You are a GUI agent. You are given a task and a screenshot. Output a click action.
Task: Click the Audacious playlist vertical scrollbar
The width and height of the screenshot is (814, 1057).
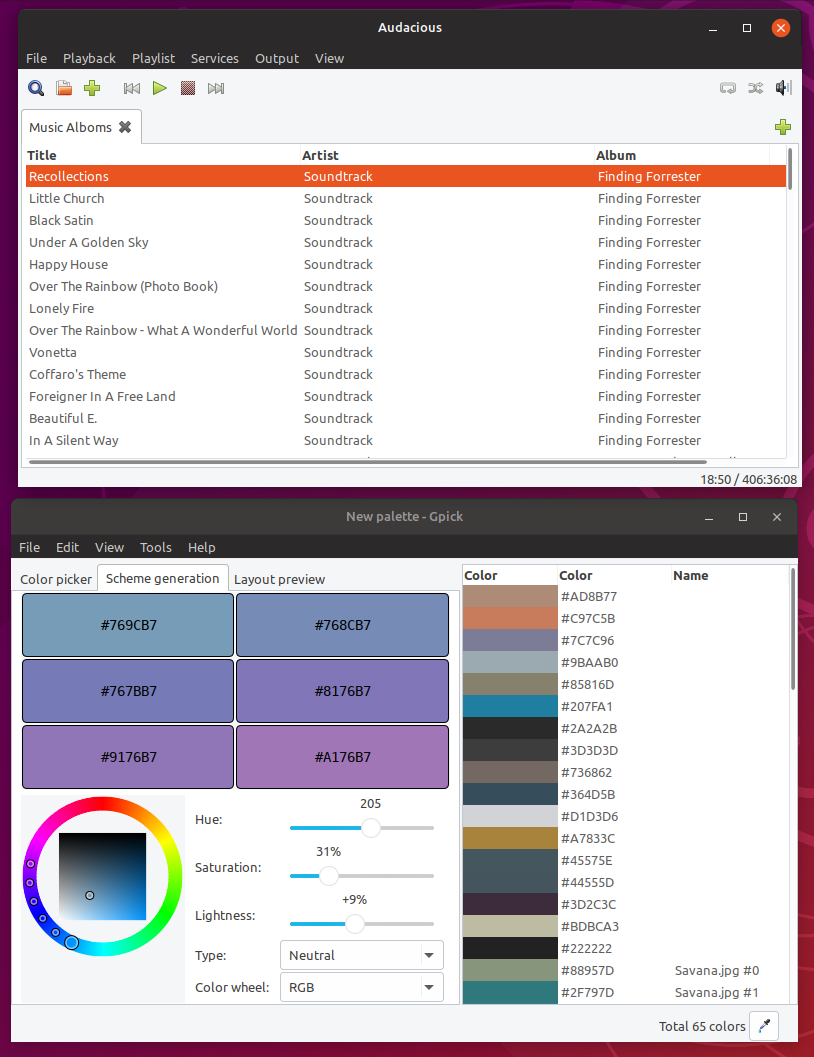[x=790, y=169]
